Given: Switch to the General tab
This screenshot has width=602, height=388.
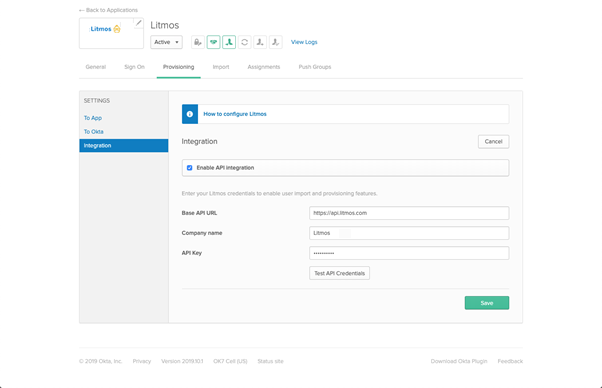Looking at the screenshot, I should [x=96, y=67].
